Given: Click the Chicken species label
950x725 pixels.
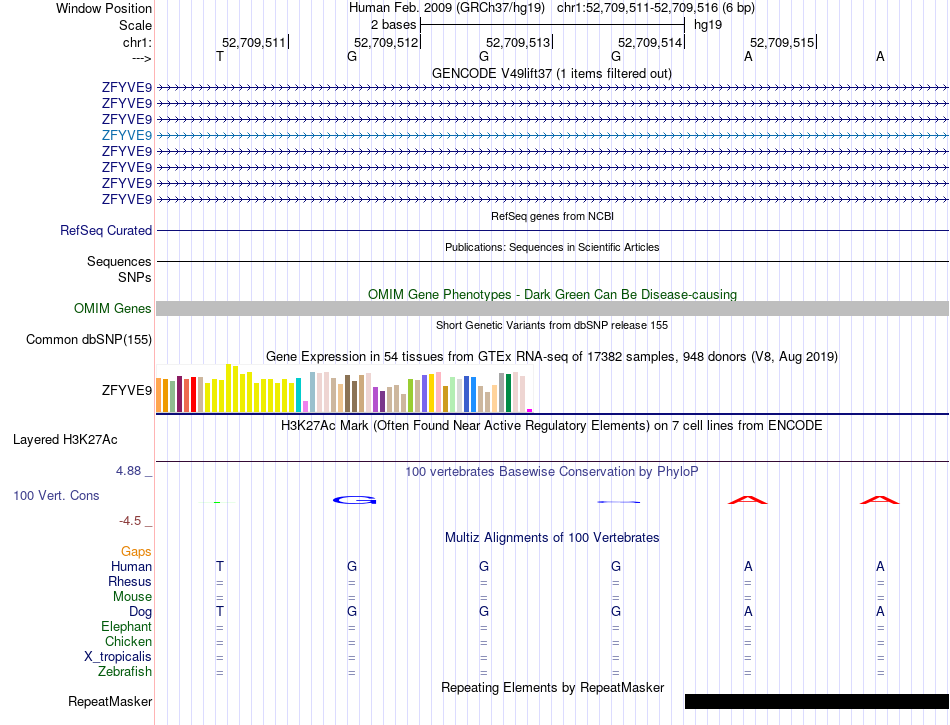Looking at the screenshot, I should pos(128,641).
